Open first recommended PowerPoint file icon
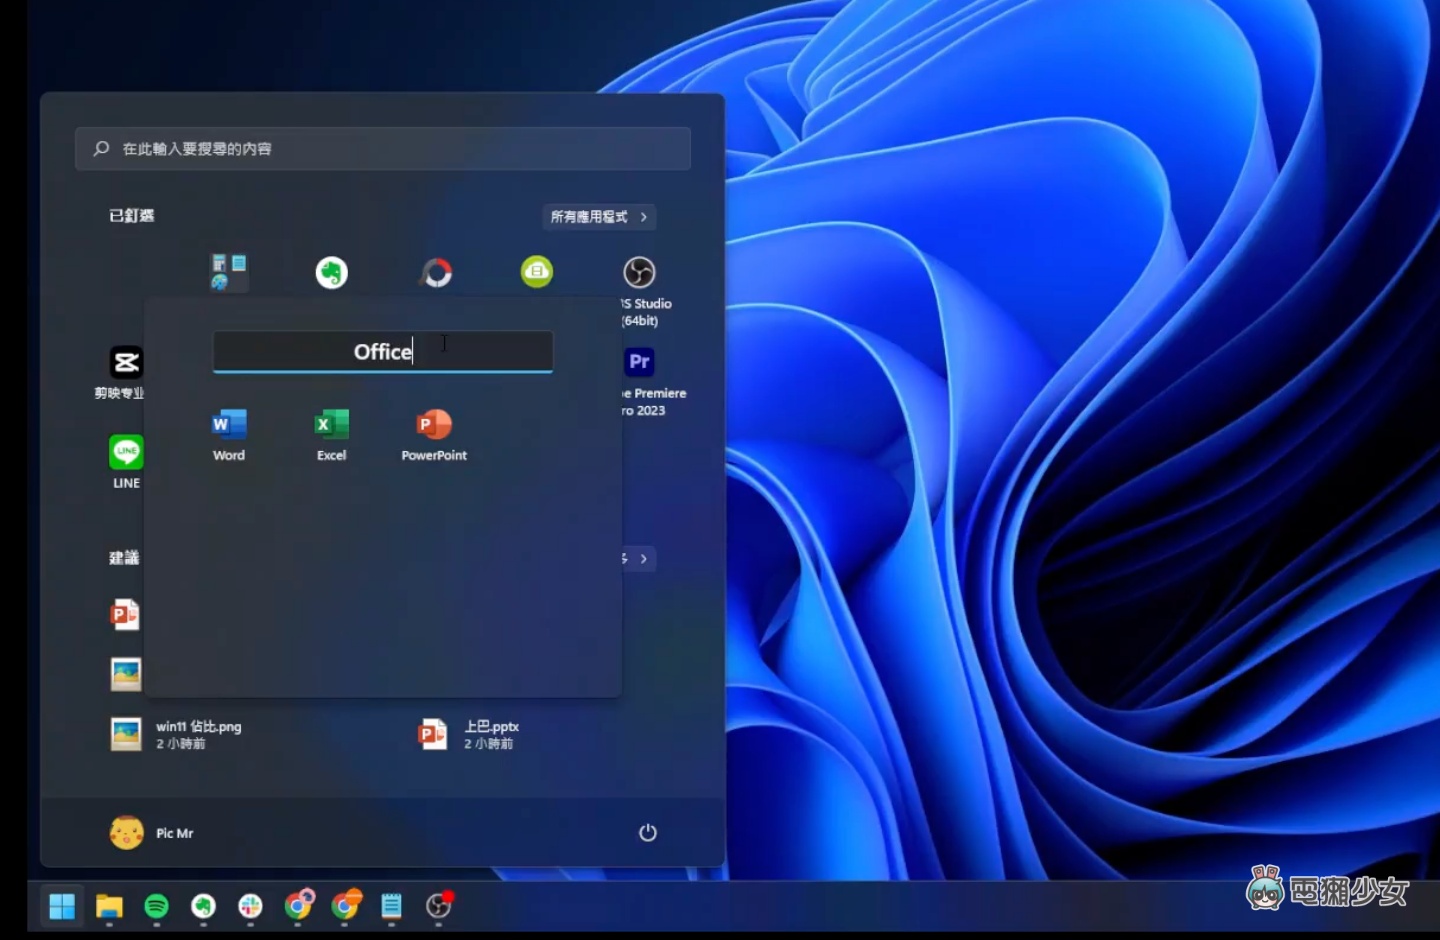The image size is (1440, 940). 125,614
